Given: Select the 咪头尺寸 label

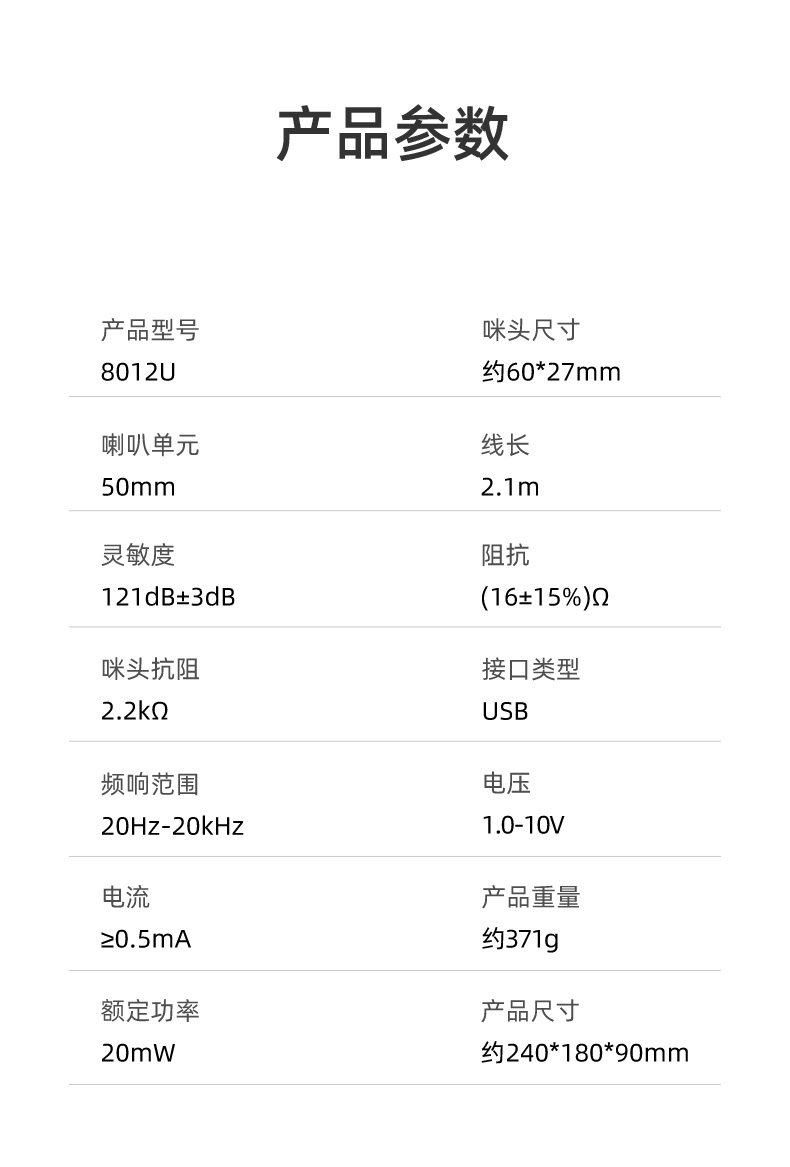Looking at the screenshot, I should (530, 330).
